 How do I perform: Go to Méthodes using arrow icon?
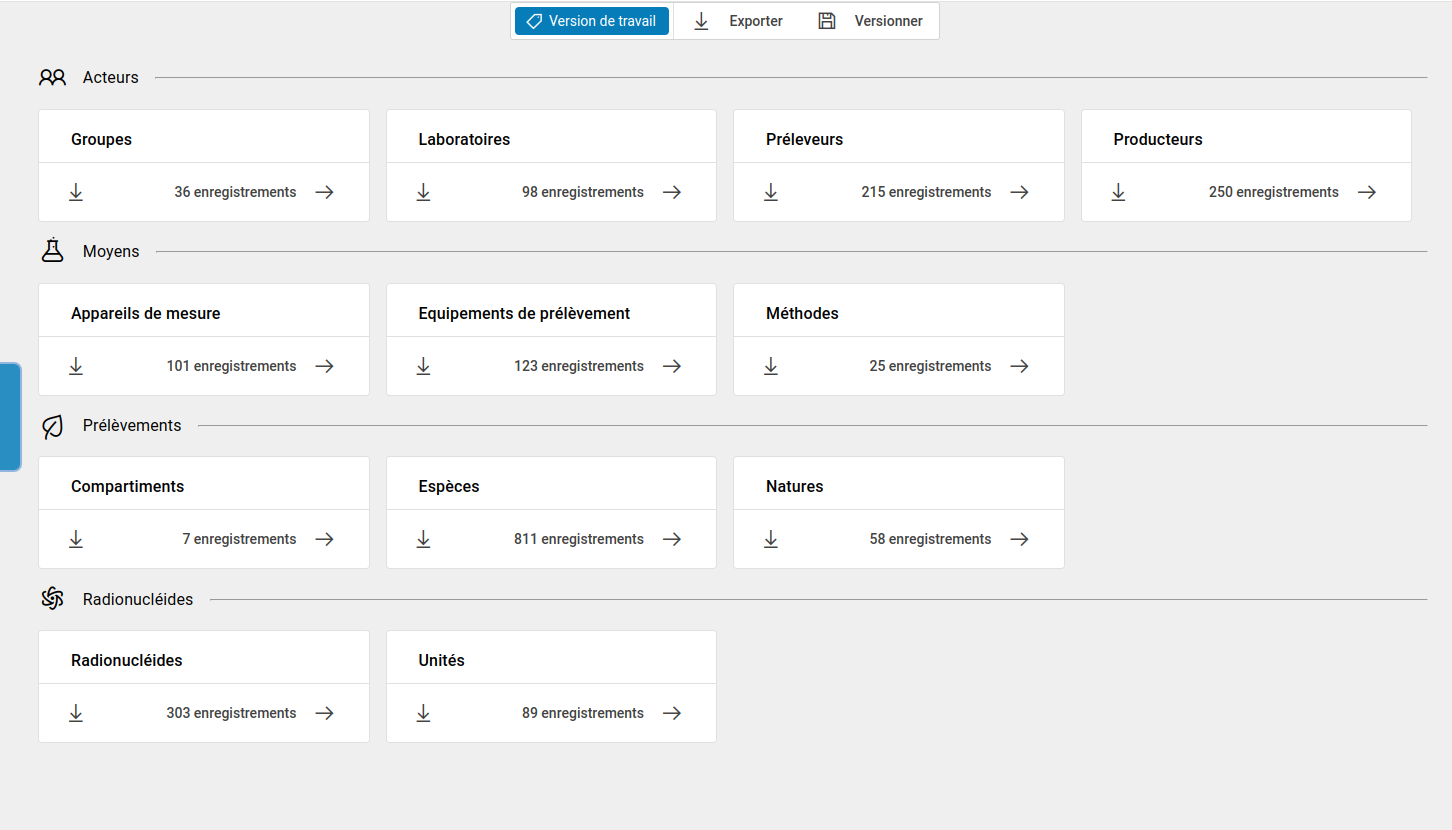pos(1019,366)
